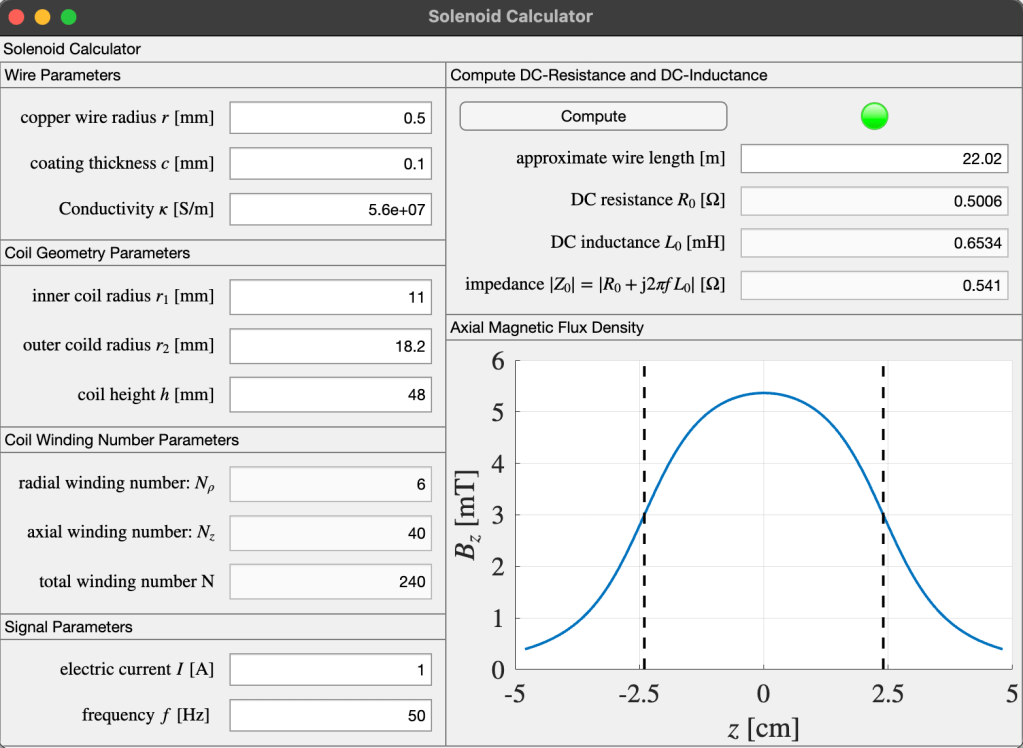Select the coating thickness input field
Screen dimensions: 1023x748
[330, 164]
